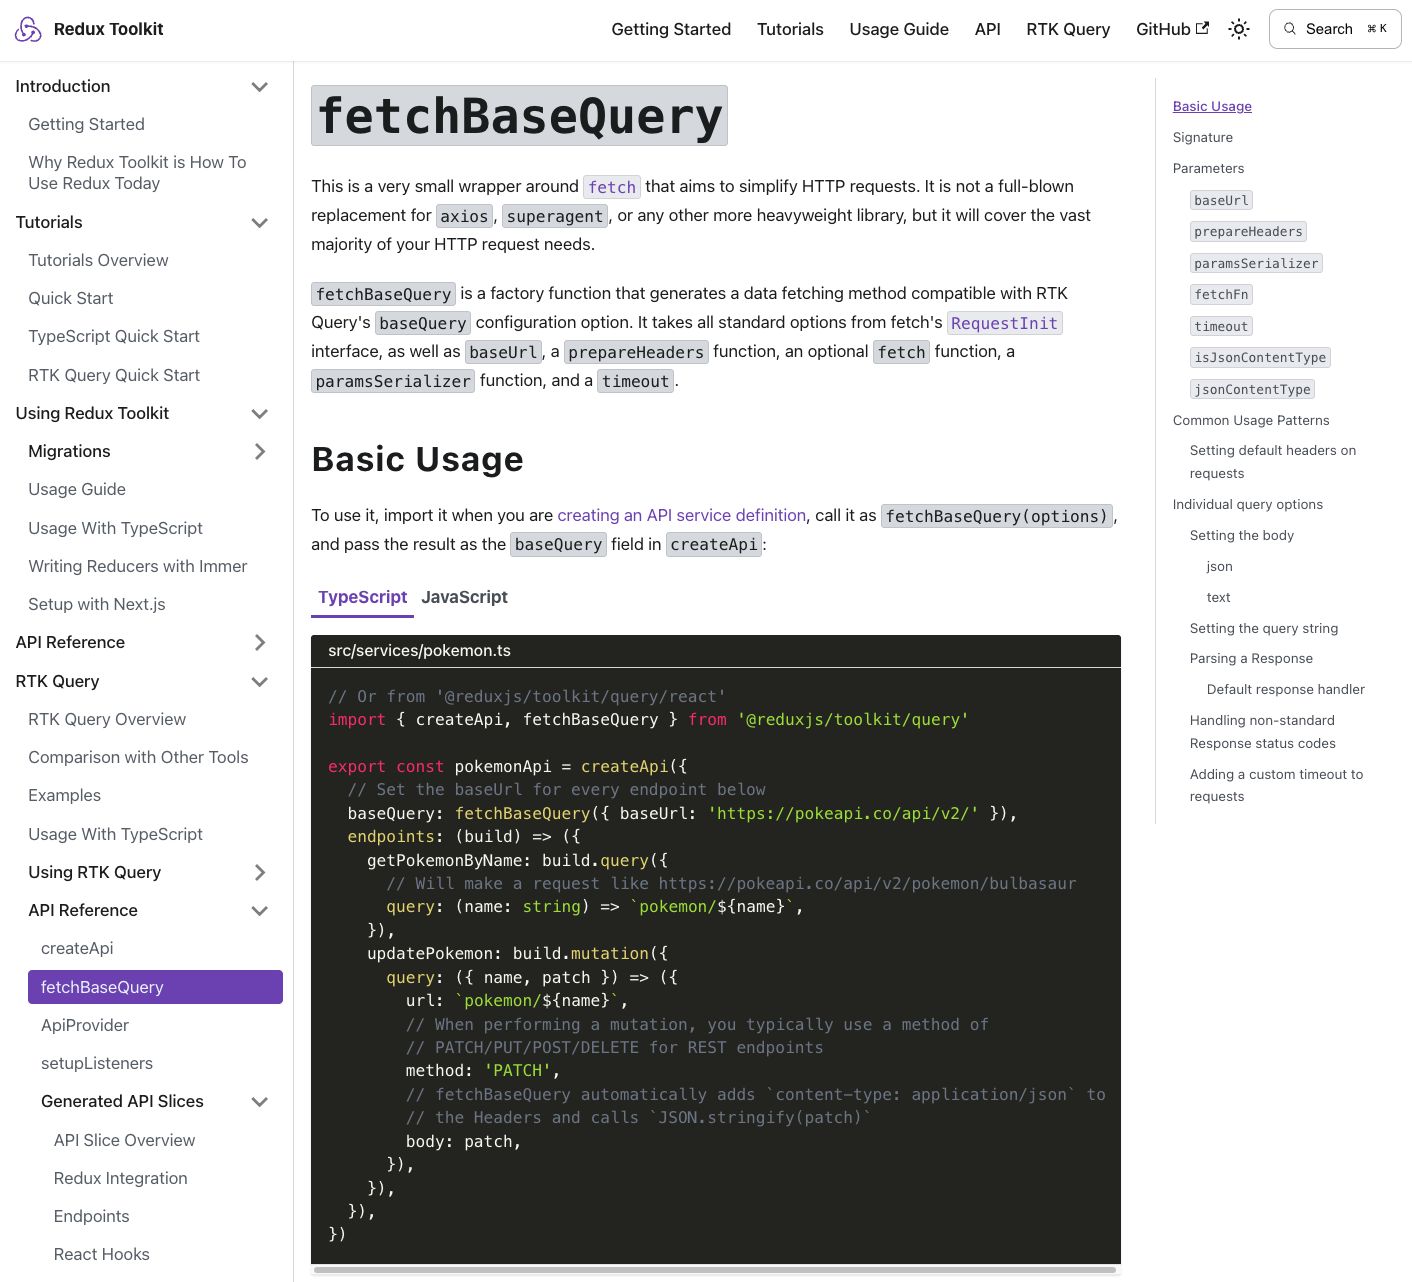Open Tutorials in top navbar
1412x1282 pixels.
pos(790,29)
